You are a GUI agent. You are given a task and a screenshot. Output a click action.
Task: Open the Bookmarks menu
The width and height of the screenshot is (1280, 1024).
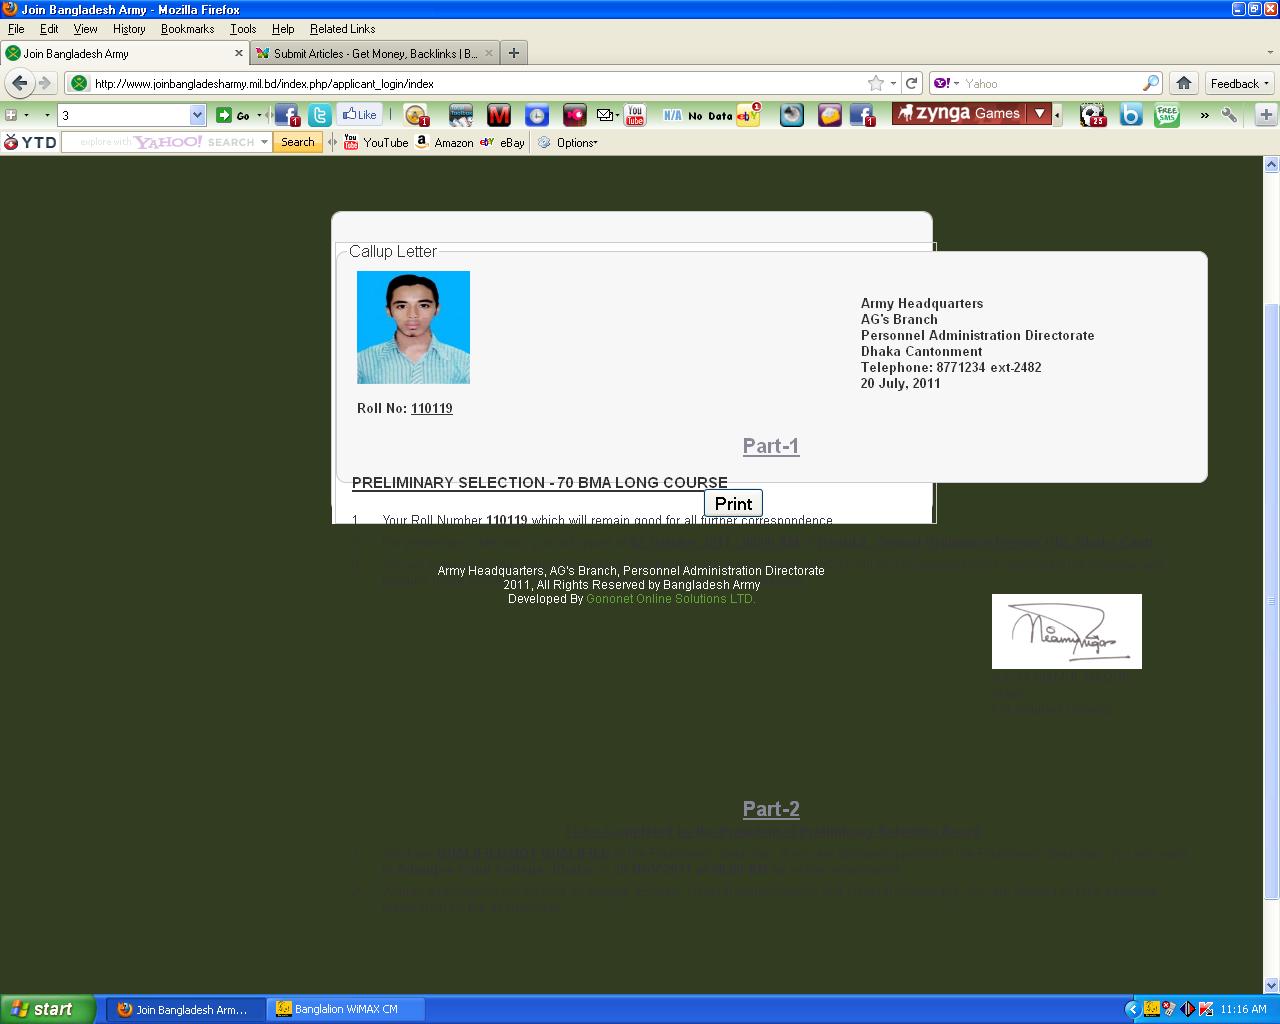187,29
